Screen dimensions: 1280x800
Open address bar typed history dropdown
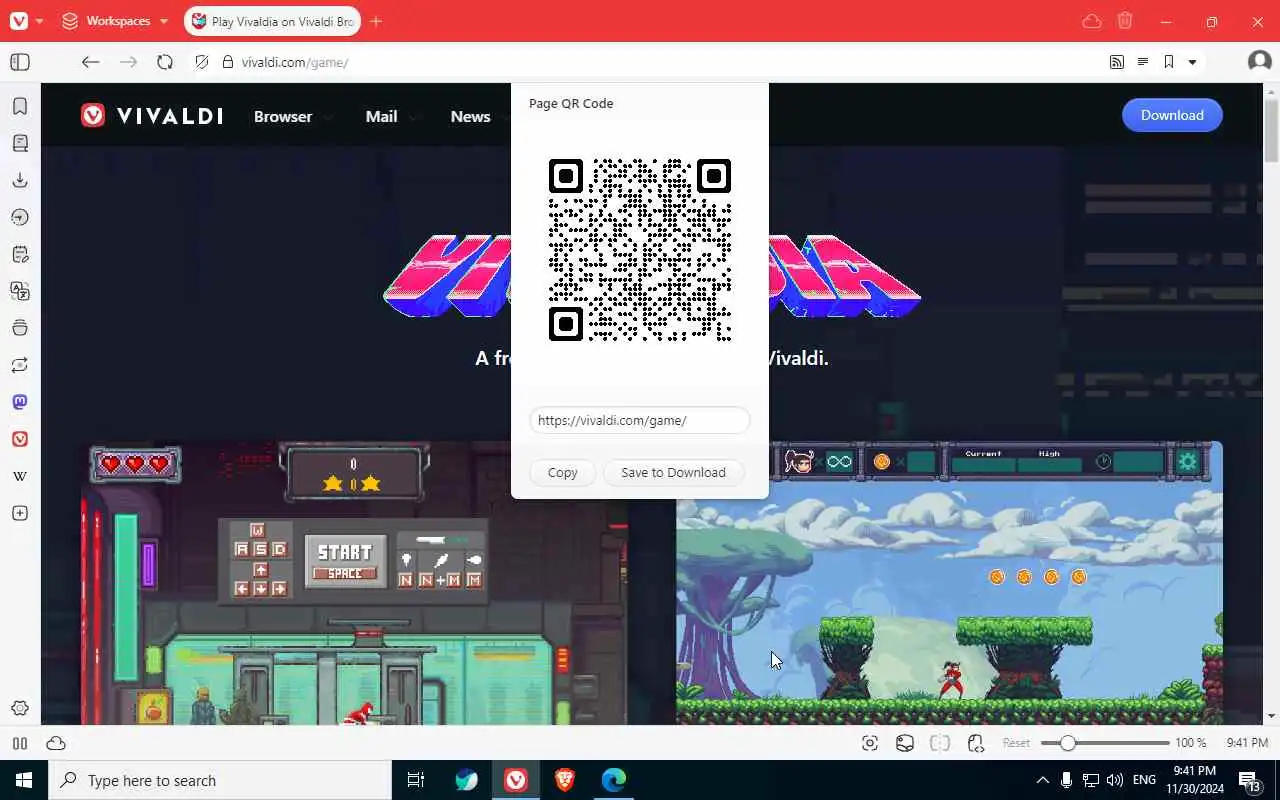pyautogui.click(x=1192, y=62)
